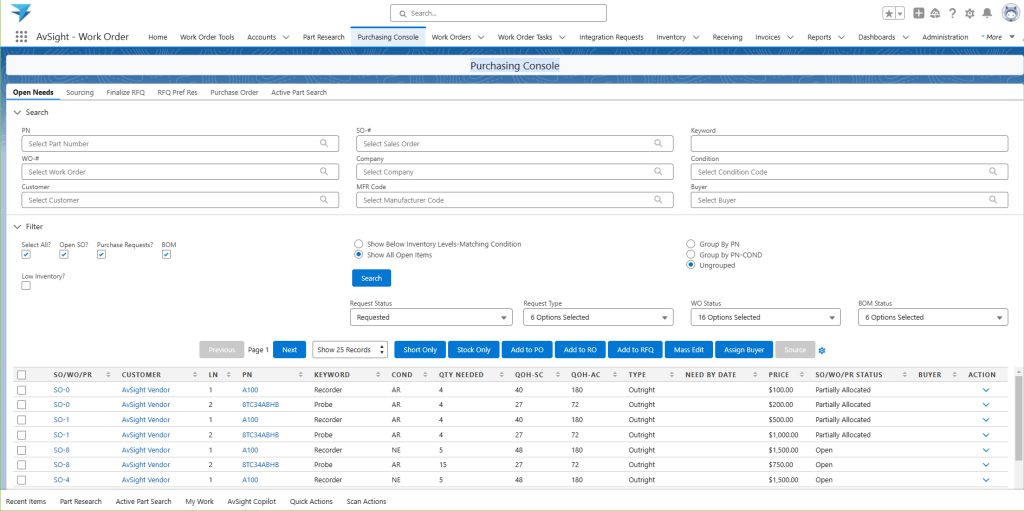1024x511 pixels.
Task: Open the user avatar profile menu
Action: [x=1011, y=13]
